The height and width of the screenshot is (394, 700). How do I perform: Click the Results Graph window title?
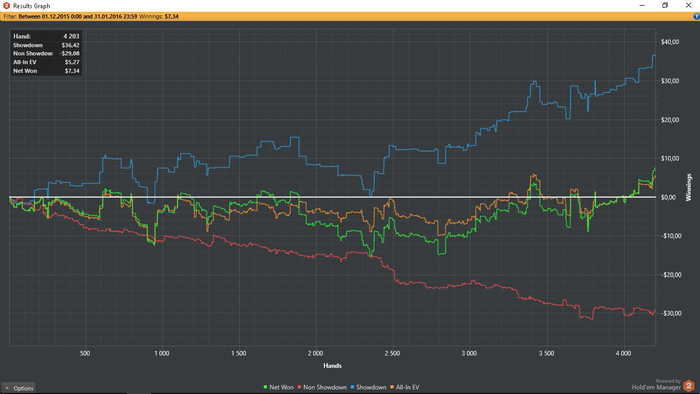31,6
